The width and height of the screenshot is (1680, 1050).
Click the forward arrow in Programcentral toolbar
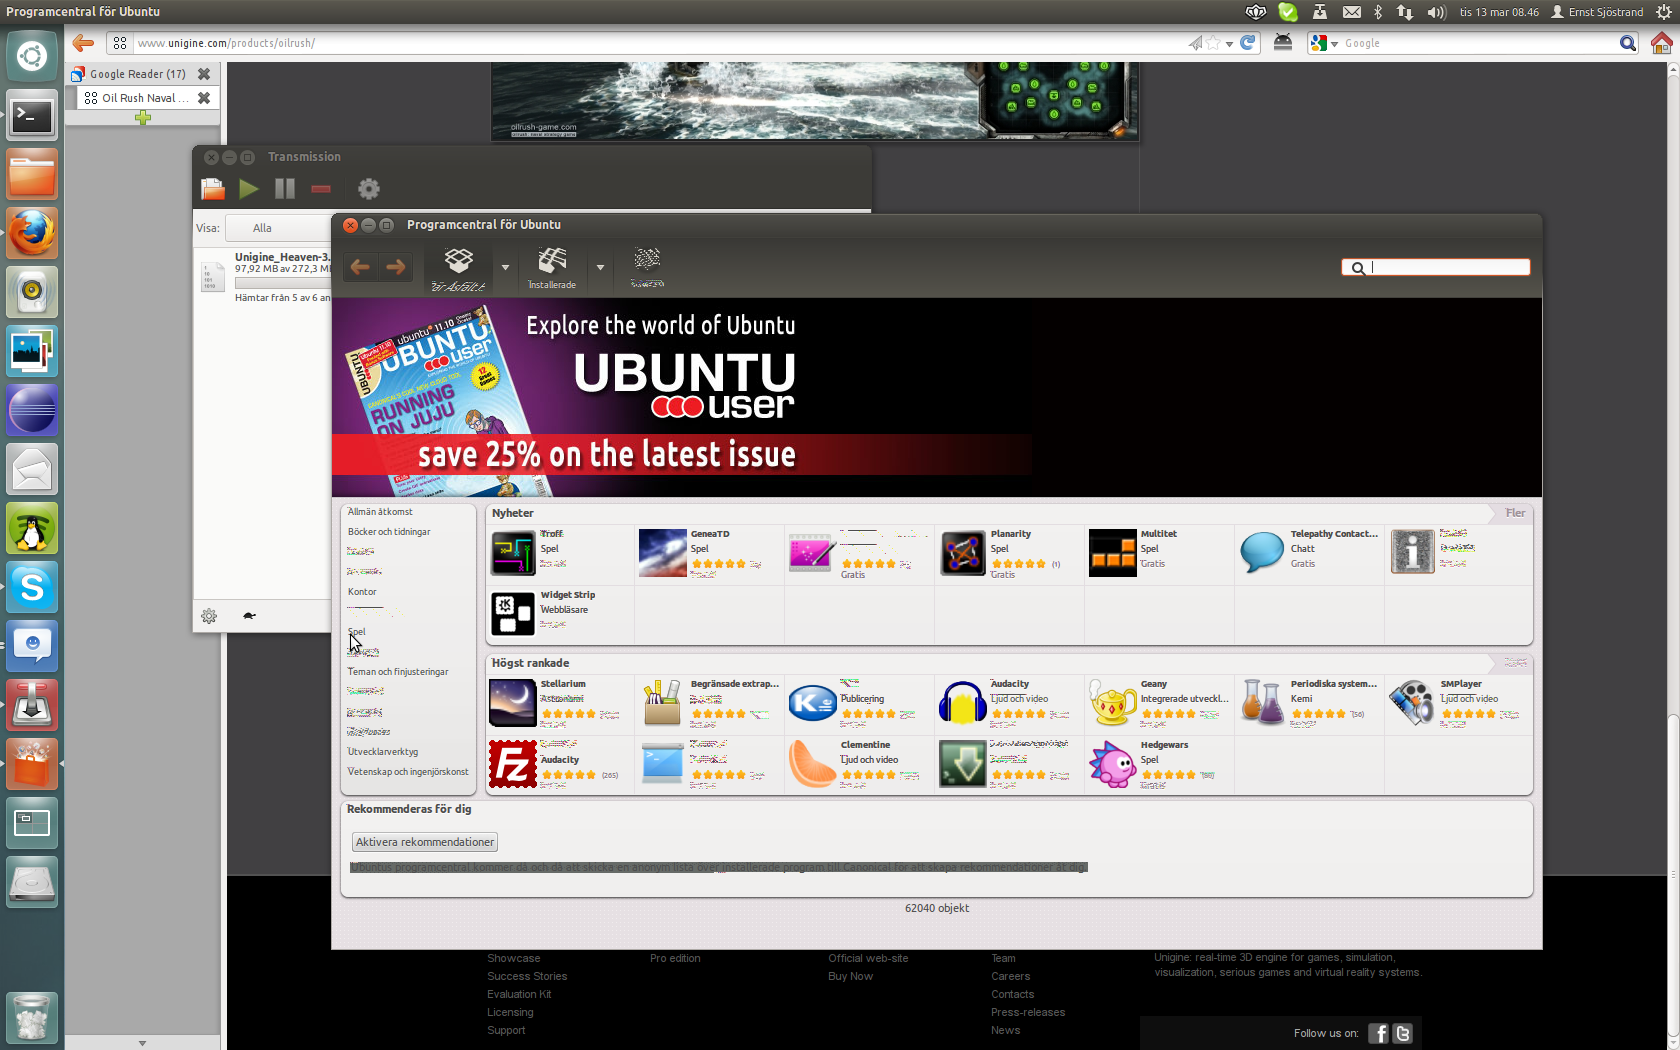pos(396,267)
